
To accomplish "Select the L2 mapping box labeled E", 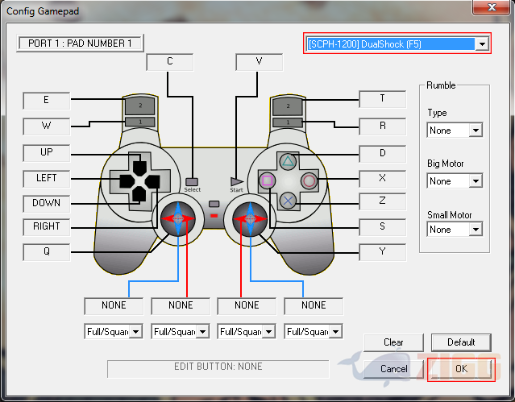I will pos(46,101).
